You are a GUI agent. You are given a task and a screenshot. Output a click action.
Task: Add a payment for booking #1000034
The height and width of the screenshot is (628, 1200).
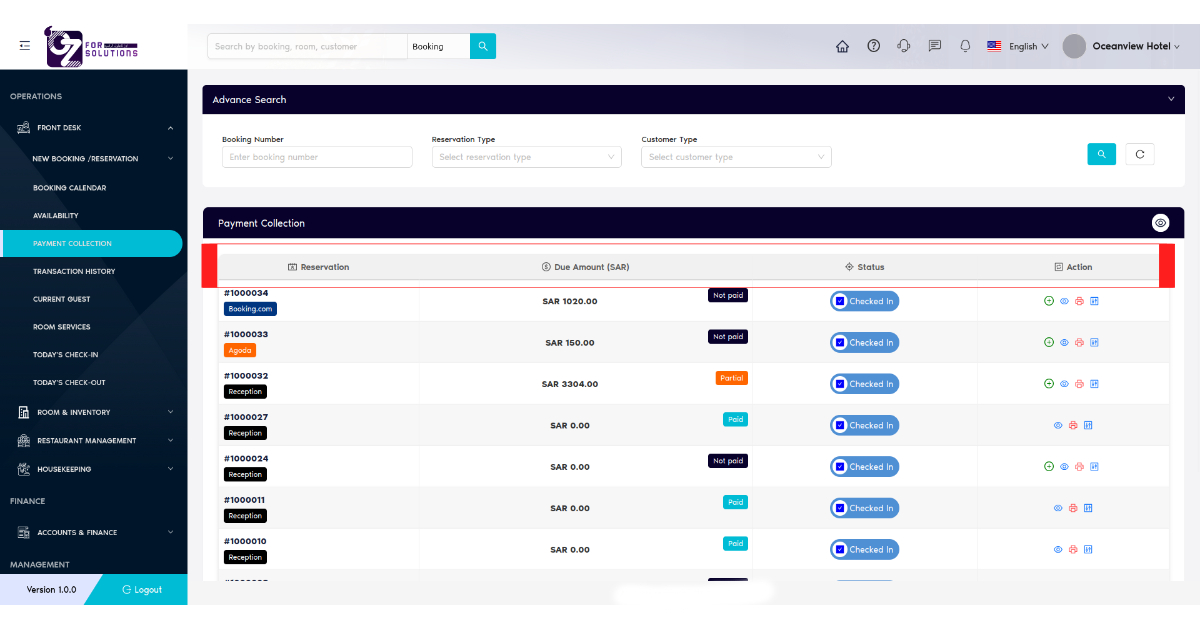click(1049, 300)
